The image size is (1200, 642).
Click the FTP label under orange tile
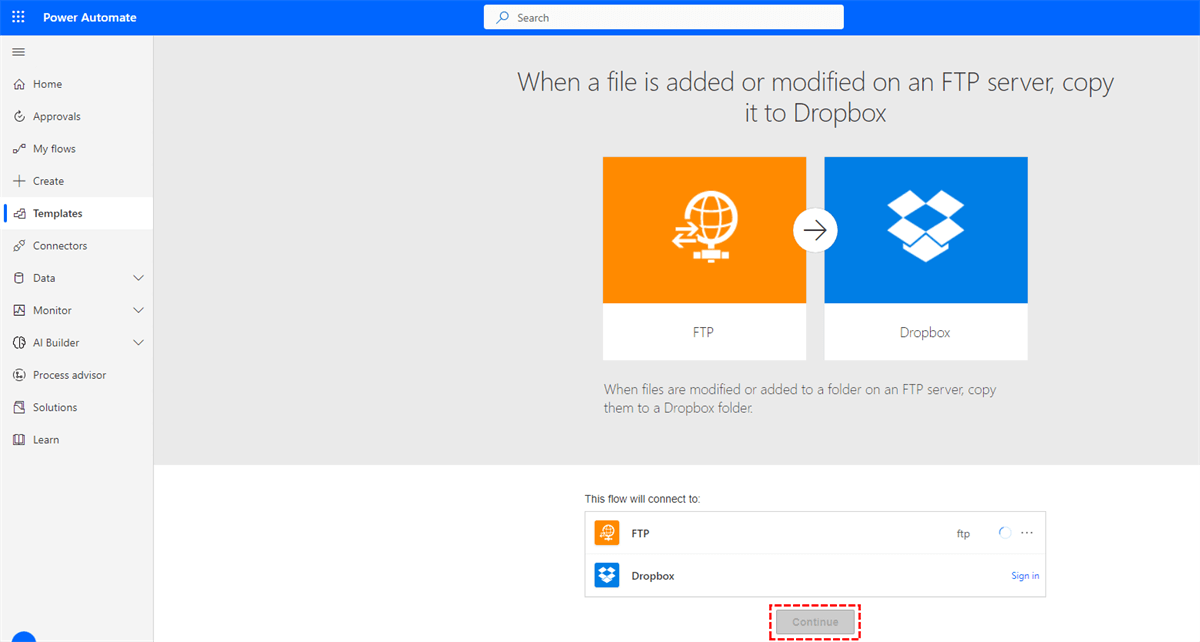704,332
